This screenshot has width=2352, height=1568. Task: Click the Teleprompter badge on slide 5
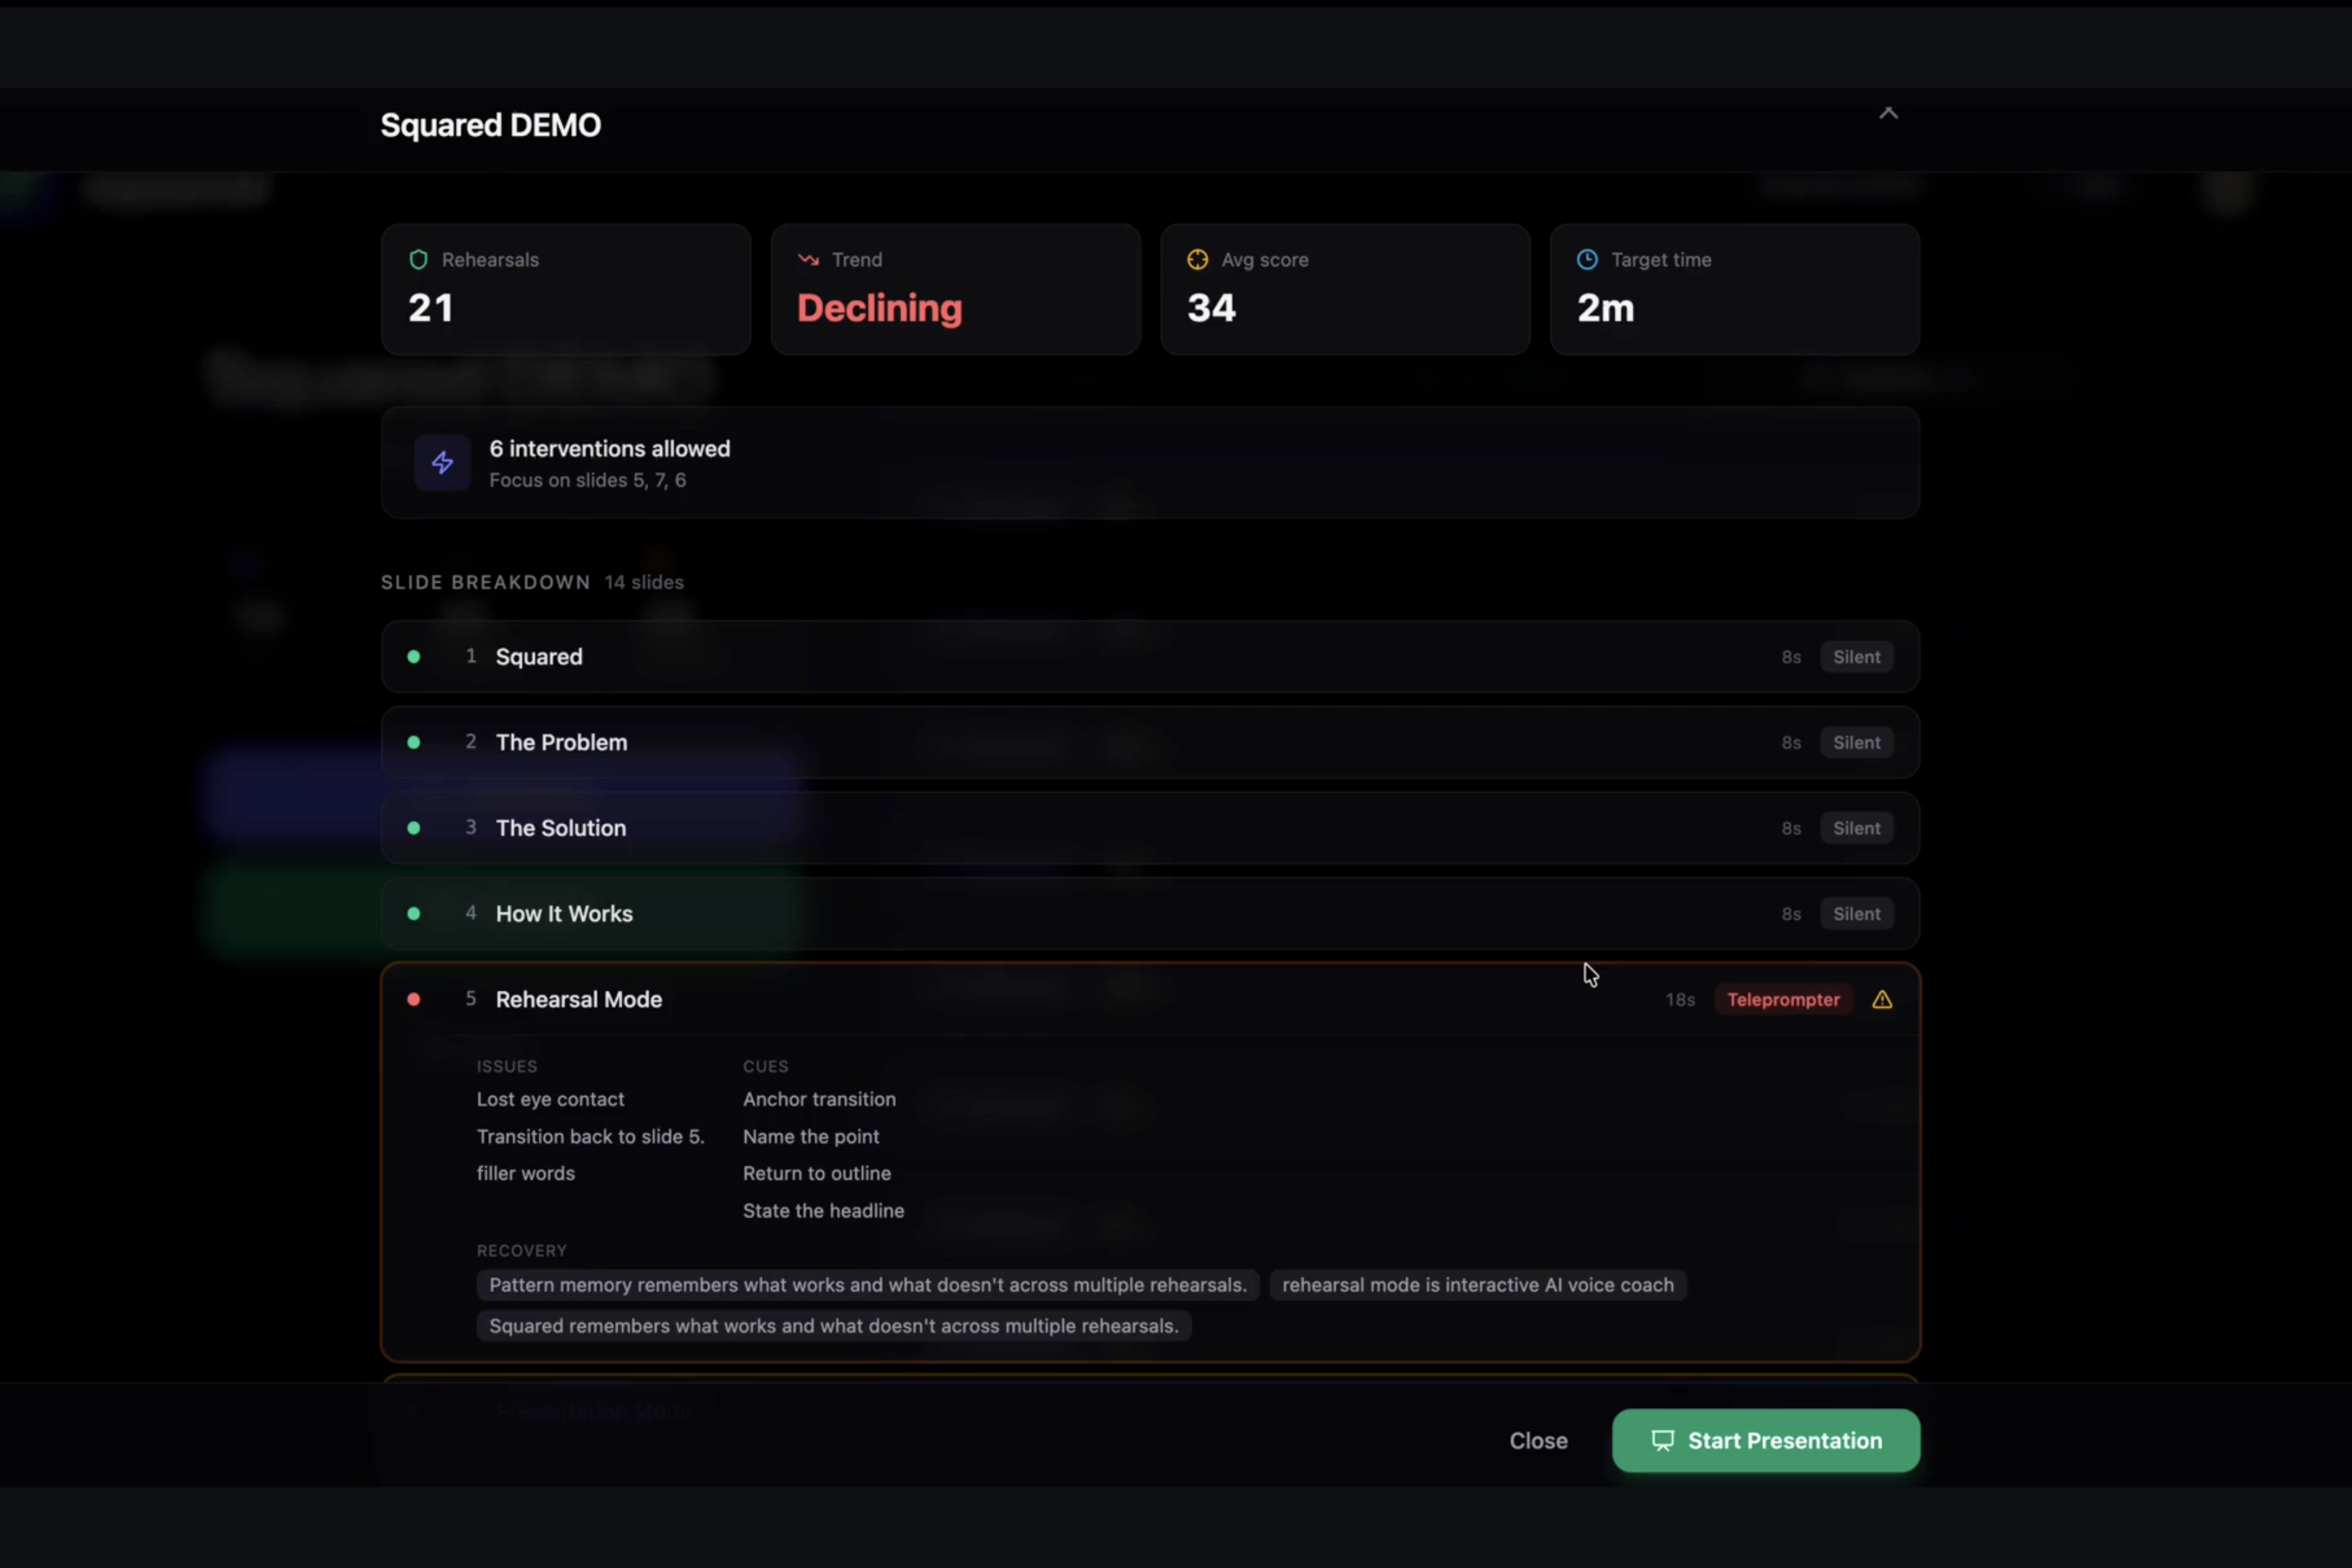tap(1783, 1000)
